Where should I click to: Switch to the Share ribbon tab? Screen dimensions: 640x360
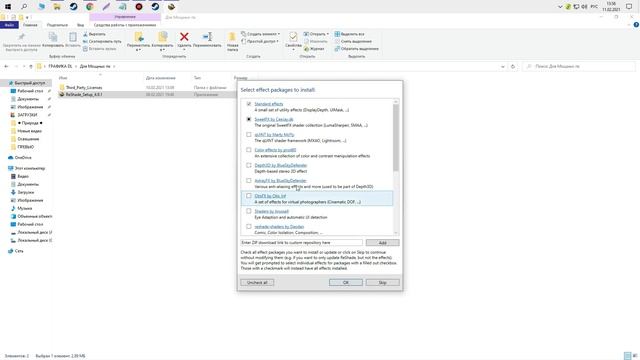point(57,25)
